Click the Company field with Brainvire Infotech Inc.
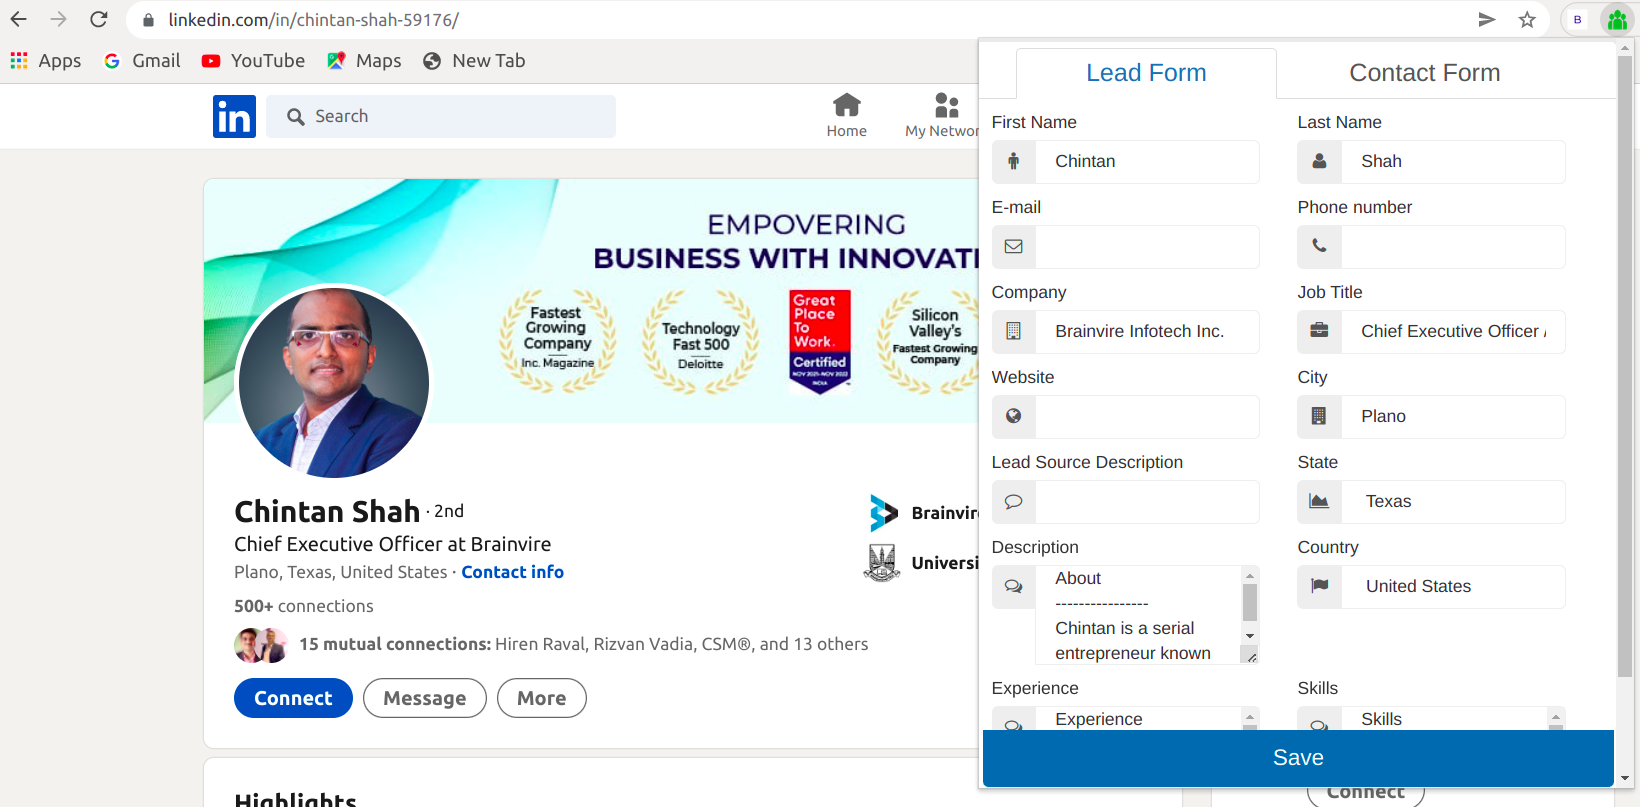The height and width of the screenshot is (807, 1640). pyautogui.click(x=1147, y=332)
